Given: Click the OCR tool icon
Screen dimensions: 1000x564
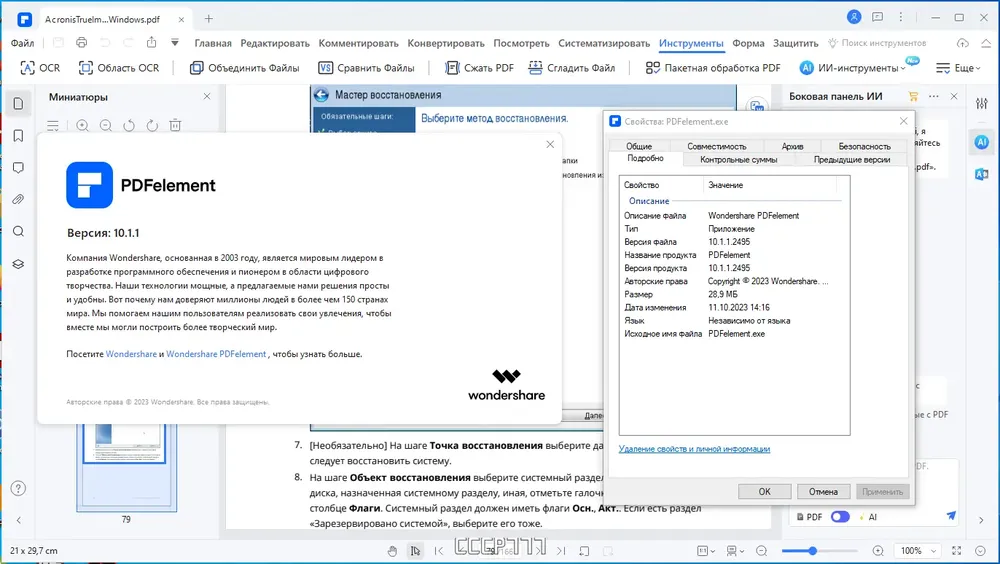Looking at the screenshot, I should coord(40,68).
